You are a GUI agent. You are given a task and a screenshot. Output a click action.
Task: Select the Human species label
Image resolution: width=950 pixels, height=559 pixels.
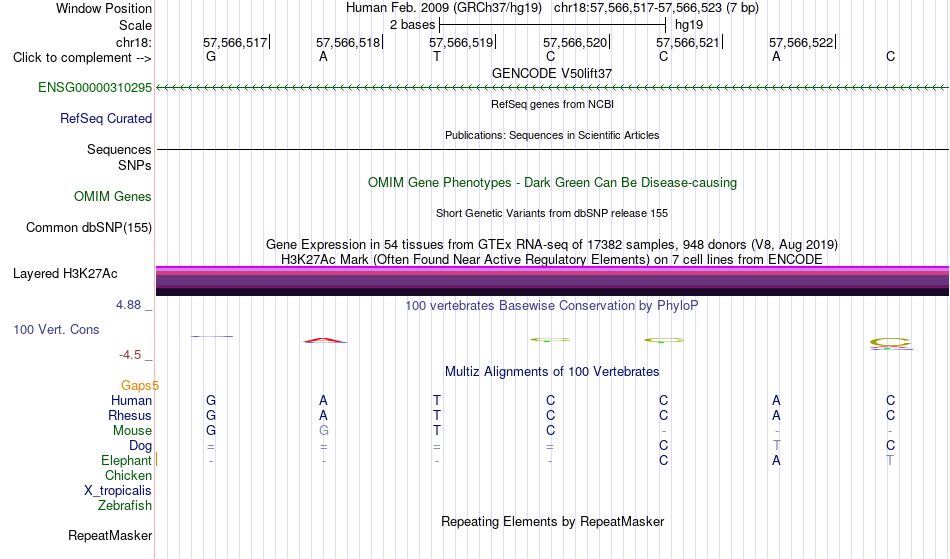click(131, 401)
